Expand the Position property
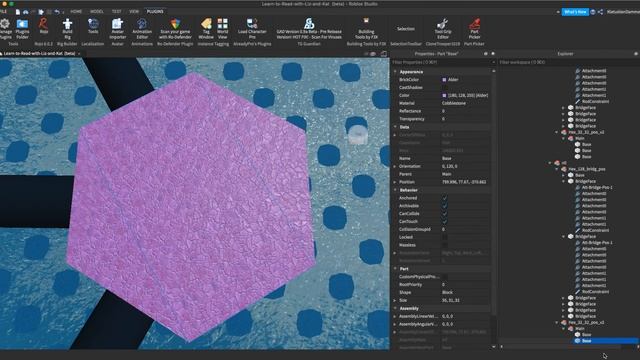The image size is (640, 360). pos(395,182)
